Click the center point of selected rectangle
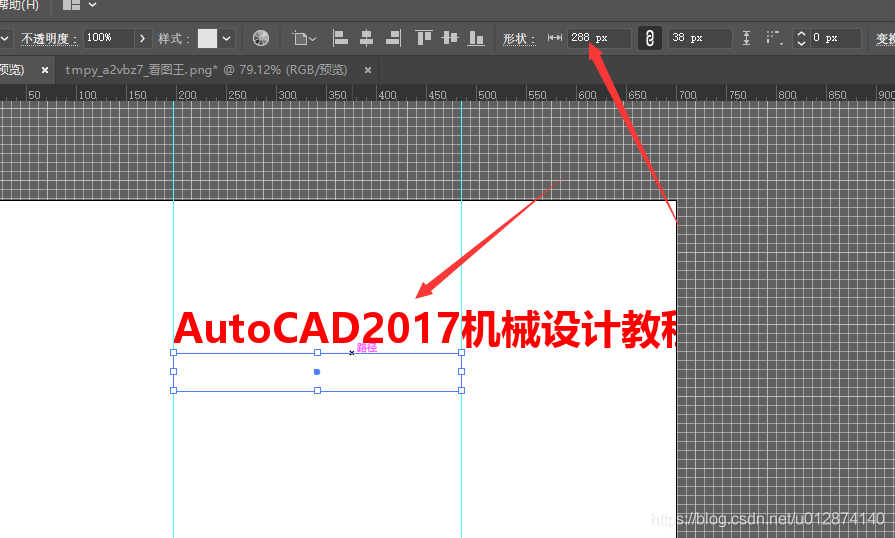Image resolution: width=895 pixels, height=538 pixels. [317, 372]
